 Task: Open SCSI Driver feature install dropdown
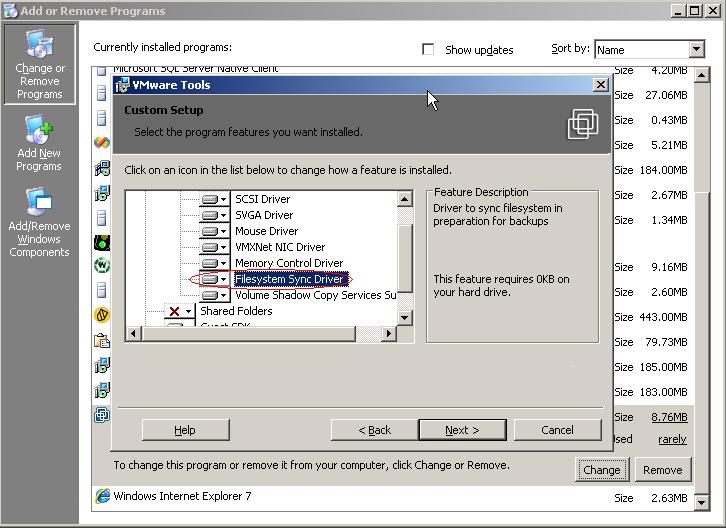pyautogui.click(x=215, y=199)
